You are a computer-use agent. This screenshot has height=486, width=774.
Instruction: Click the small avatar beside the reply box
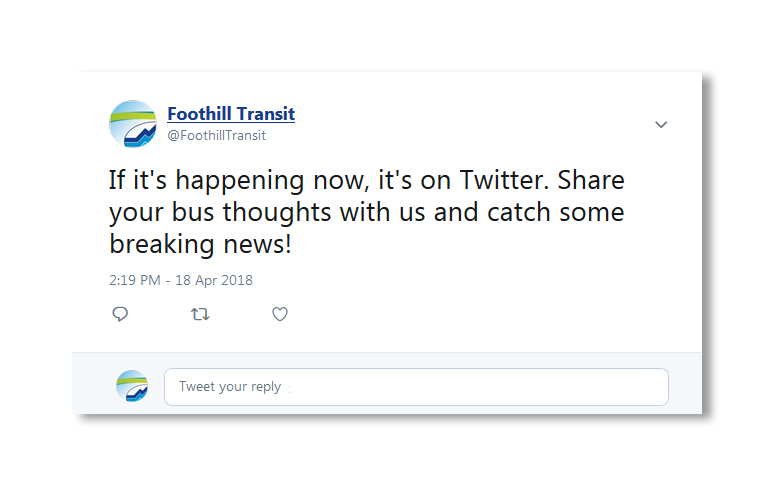(132, 386)
